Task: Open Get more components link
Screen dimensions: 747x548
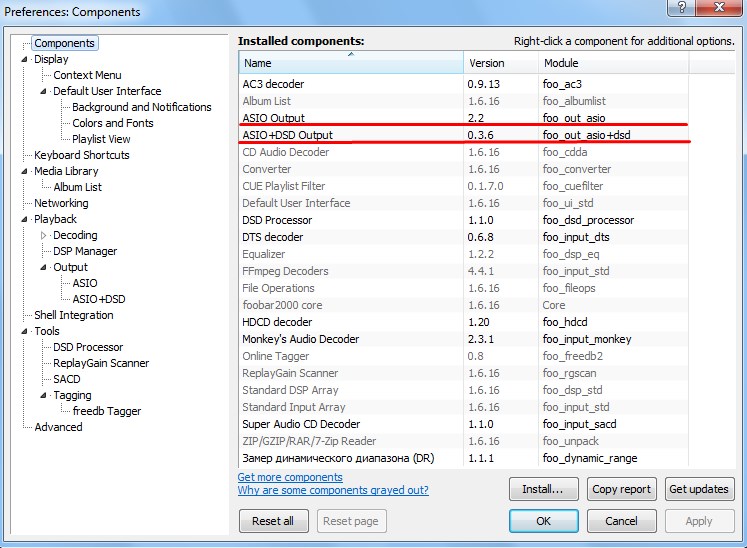Action: click(290, 477)
